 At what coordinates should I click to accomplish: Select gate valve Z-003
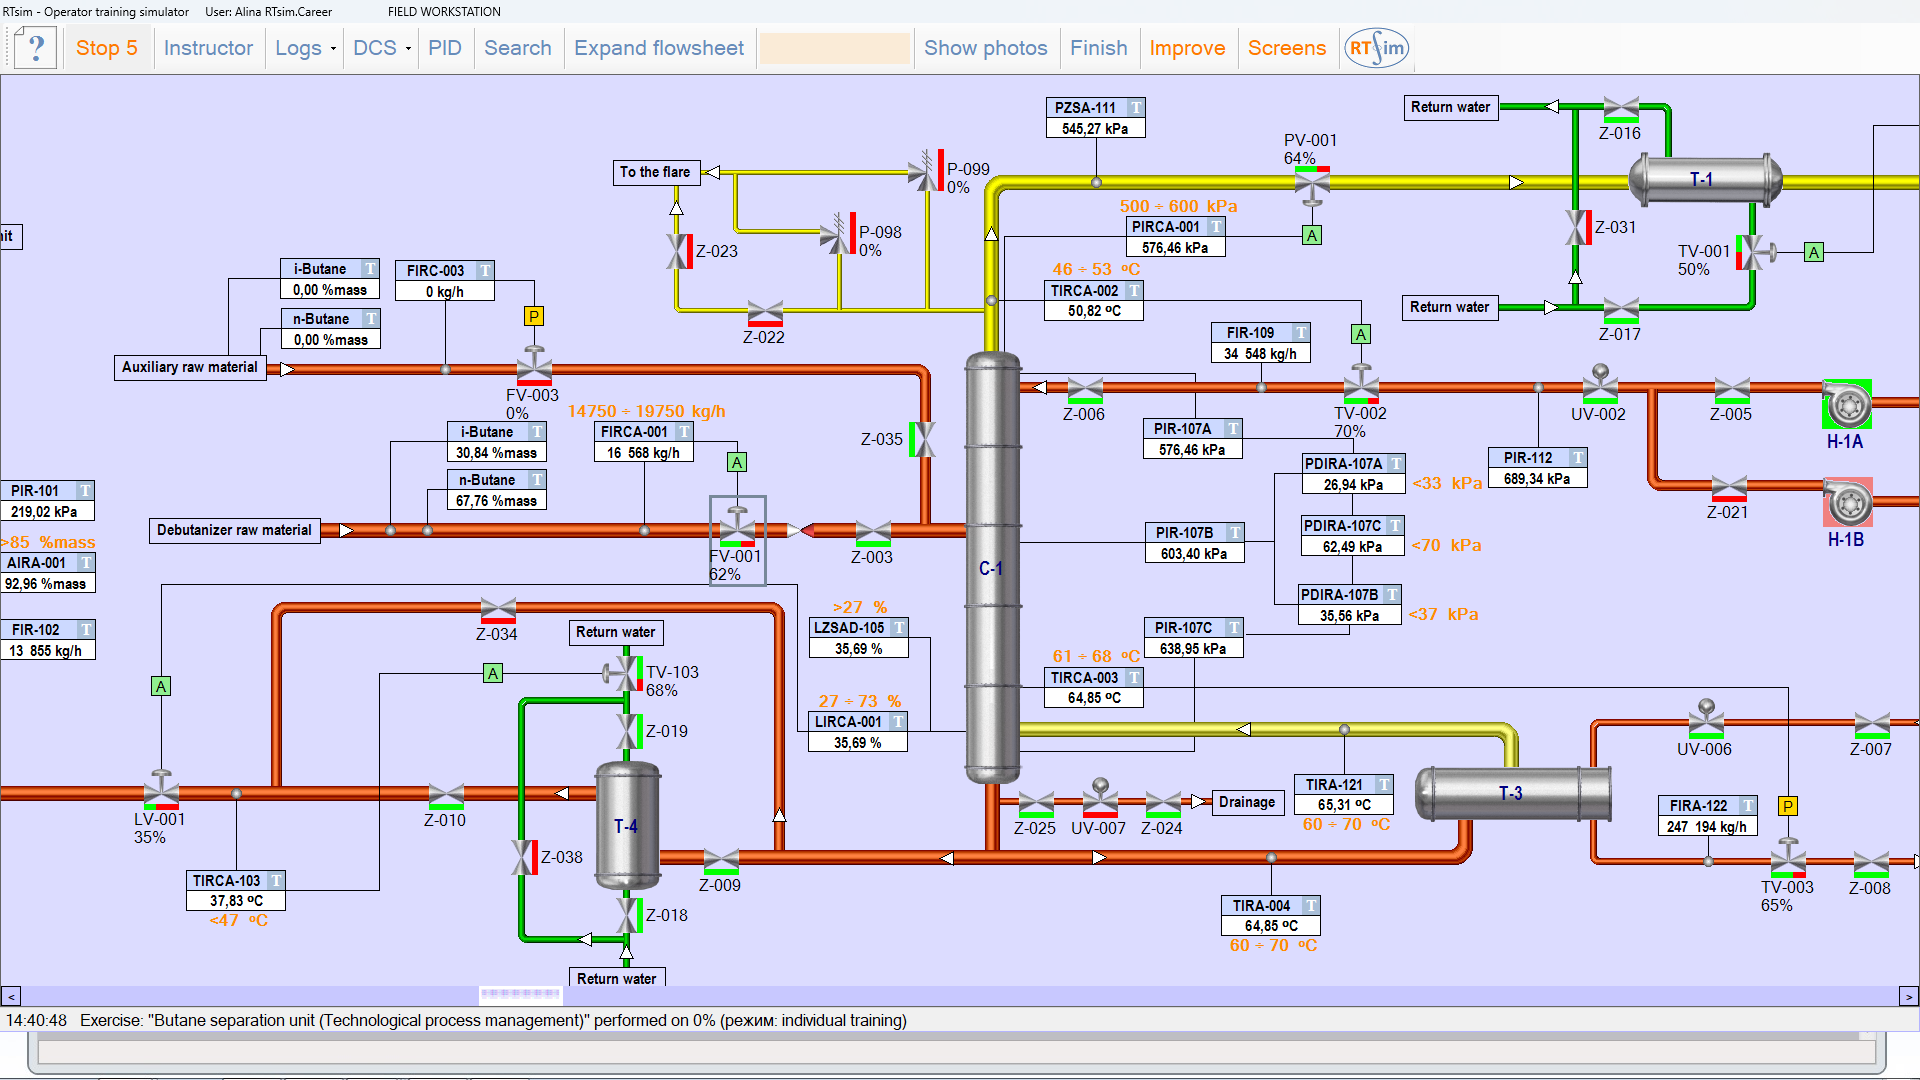873,532
